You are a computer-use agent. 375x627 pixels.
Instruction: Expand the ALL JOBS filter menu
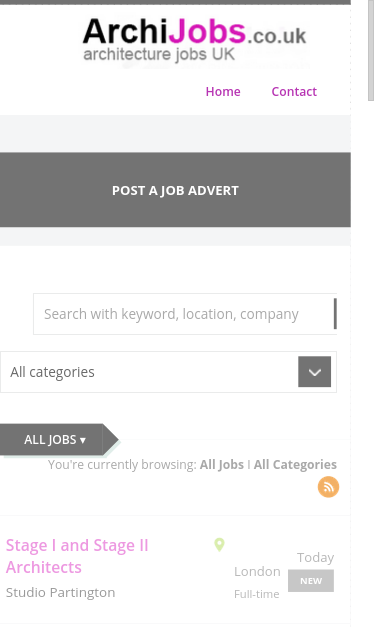tap(55, 439)
